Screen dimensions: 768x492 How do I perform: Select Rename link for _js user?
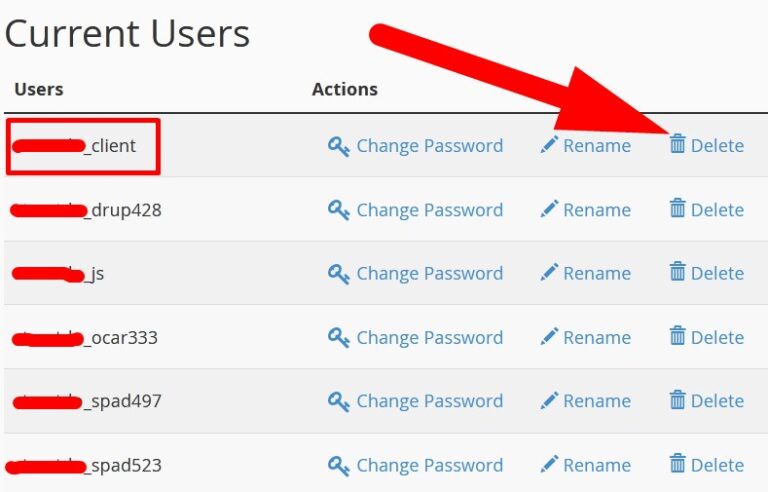coord(596,274)
